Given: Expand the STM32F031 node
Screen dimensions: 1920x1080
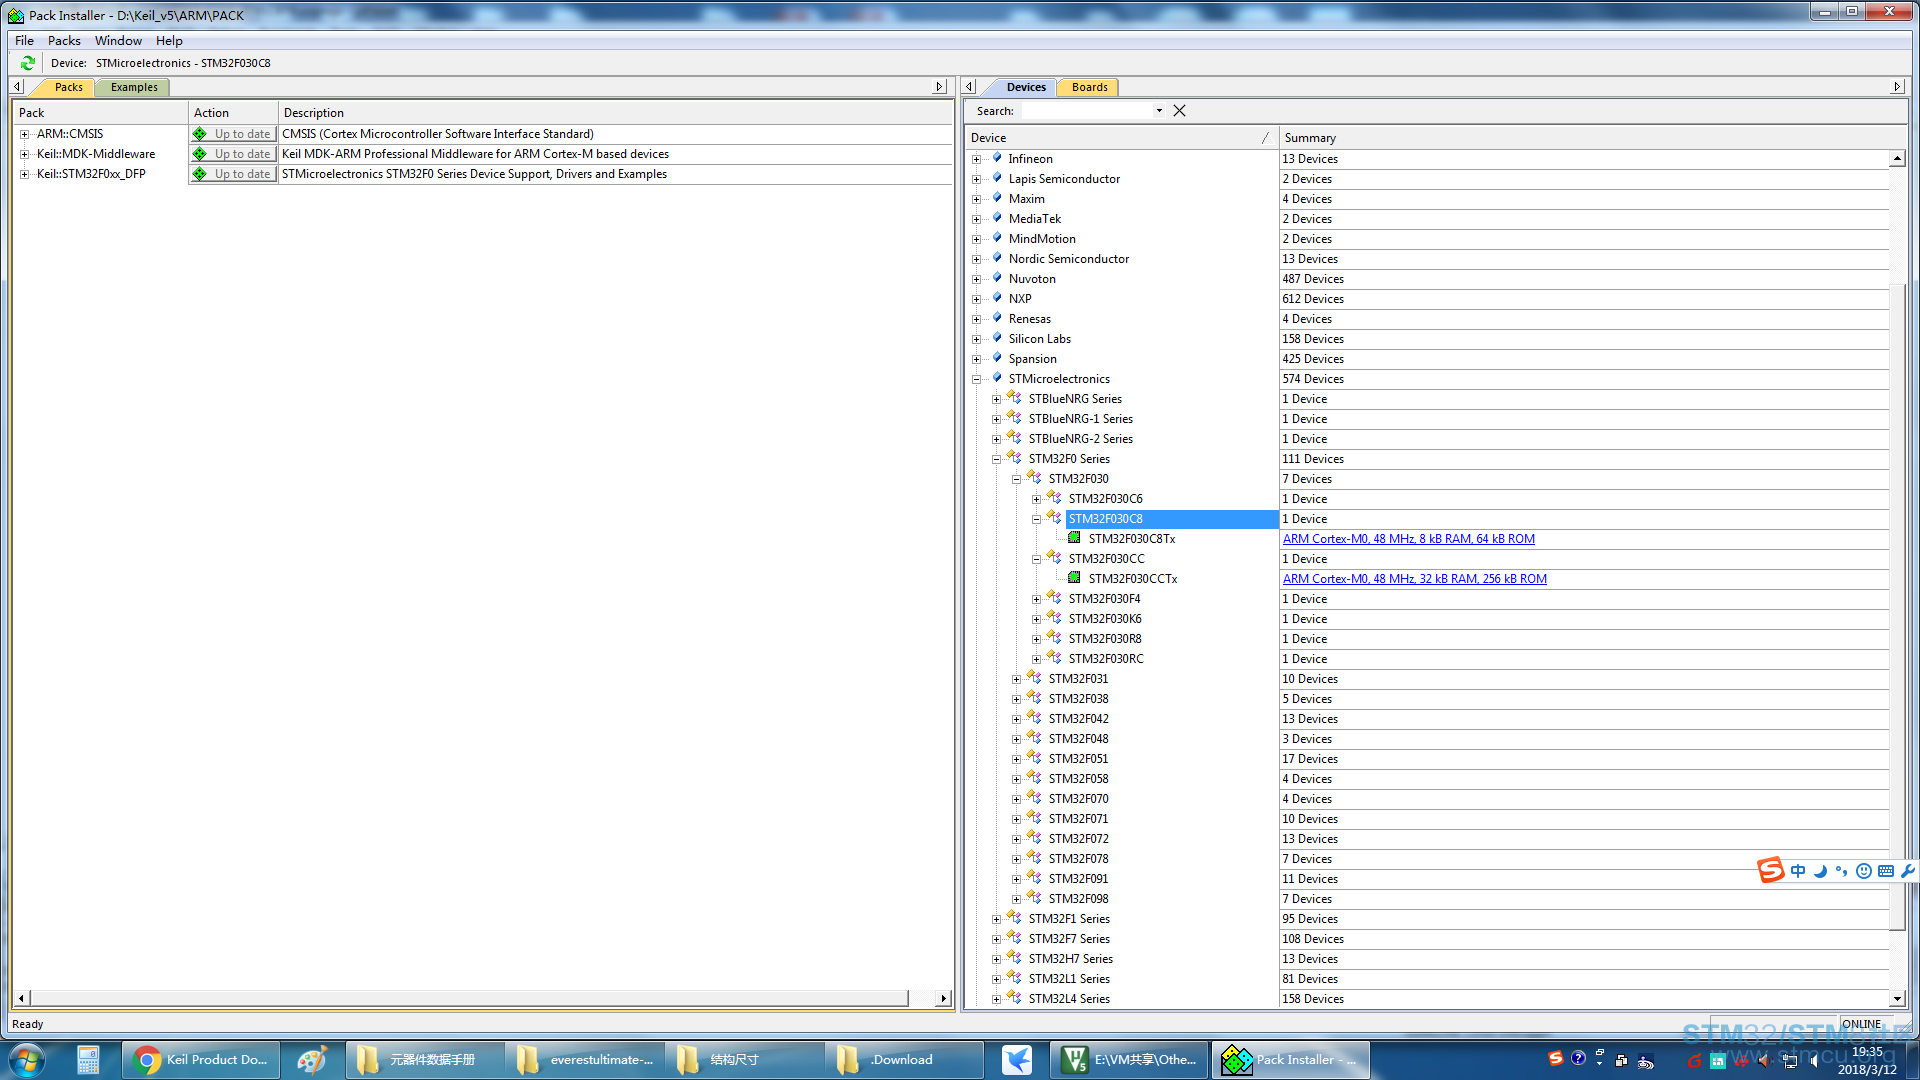Looking at the screenshot, I should pos(1017,679).
